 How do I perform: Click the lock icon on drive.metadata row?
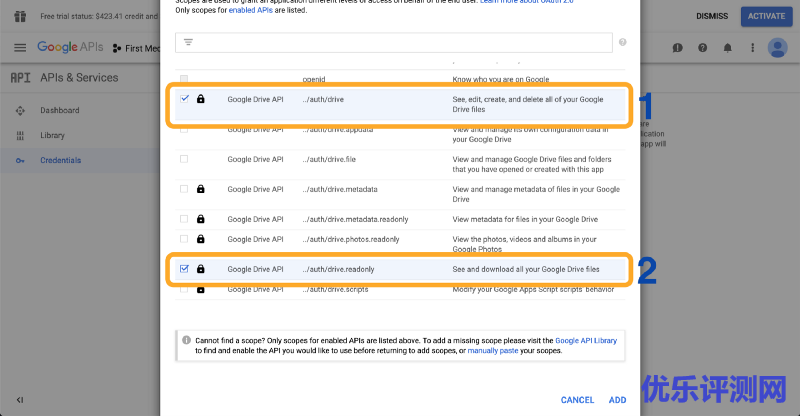tap(201, 189)
